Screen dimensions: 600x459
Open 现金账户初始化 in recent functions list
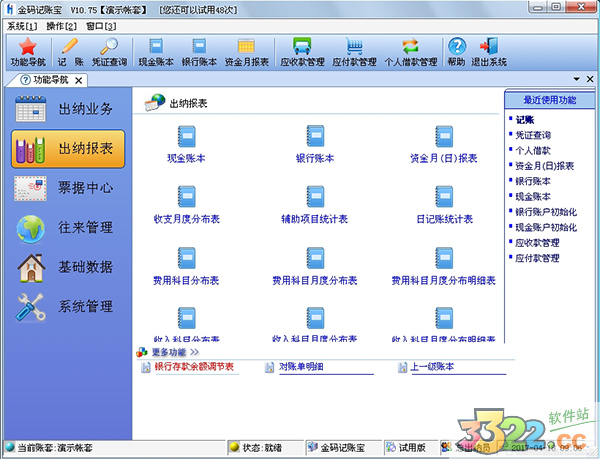pyautogui.click(x=546, y=227)
